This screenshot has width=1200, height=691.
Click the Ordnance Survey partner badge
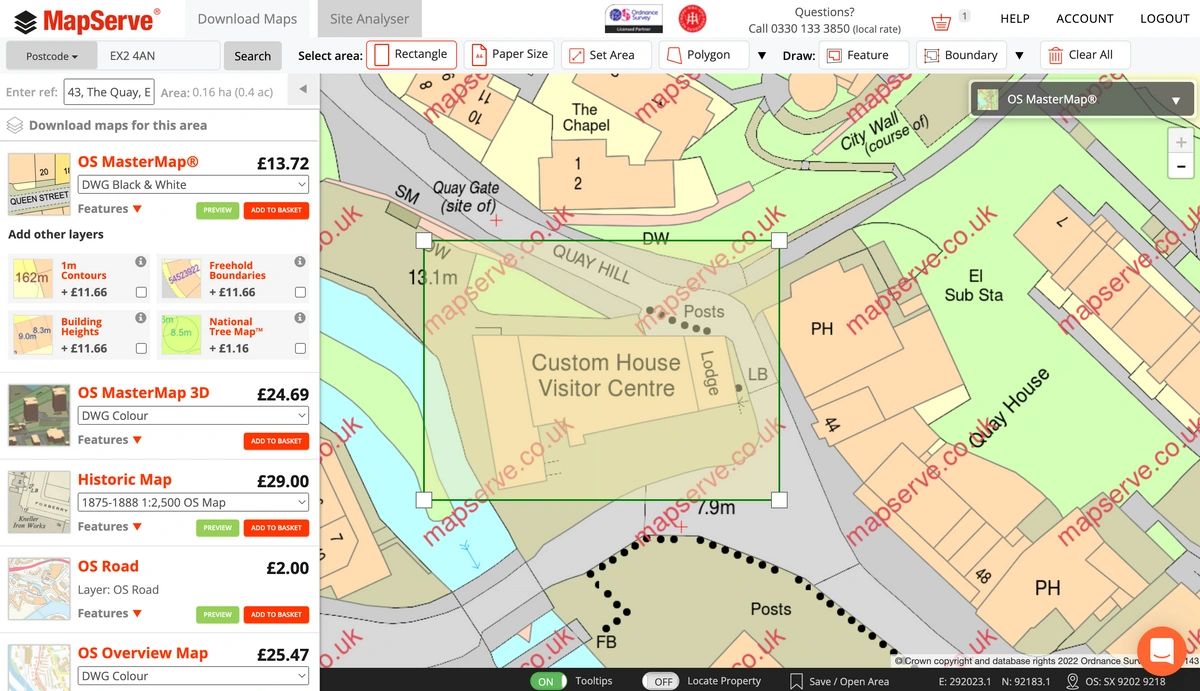tap(633, 18)
